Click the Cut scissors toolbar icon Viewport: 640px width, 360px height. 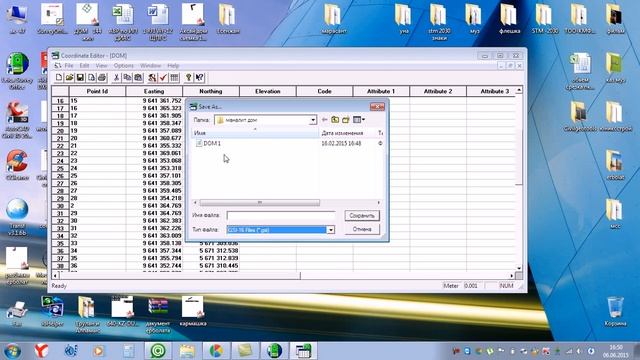tap(116, 78)
